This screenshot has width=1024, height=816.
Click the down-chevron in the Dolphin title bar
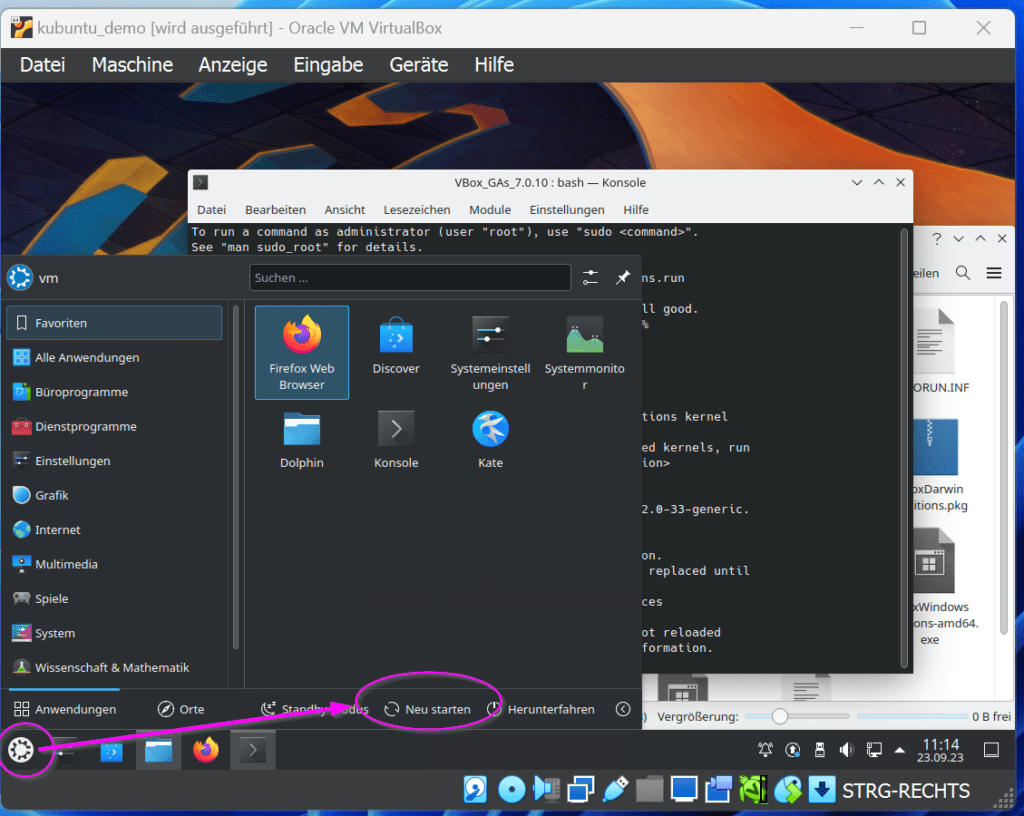[958, 239]
